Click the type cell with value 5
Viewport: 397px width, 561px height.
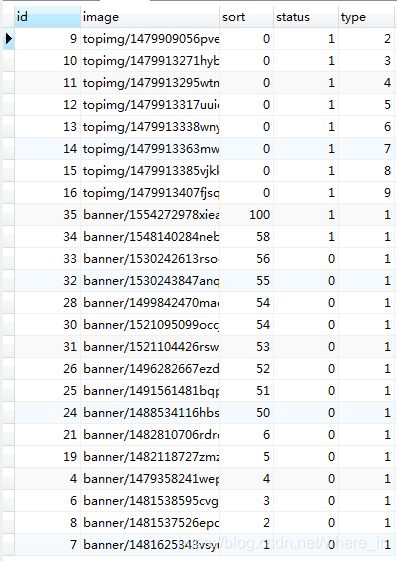click(366, 105)
